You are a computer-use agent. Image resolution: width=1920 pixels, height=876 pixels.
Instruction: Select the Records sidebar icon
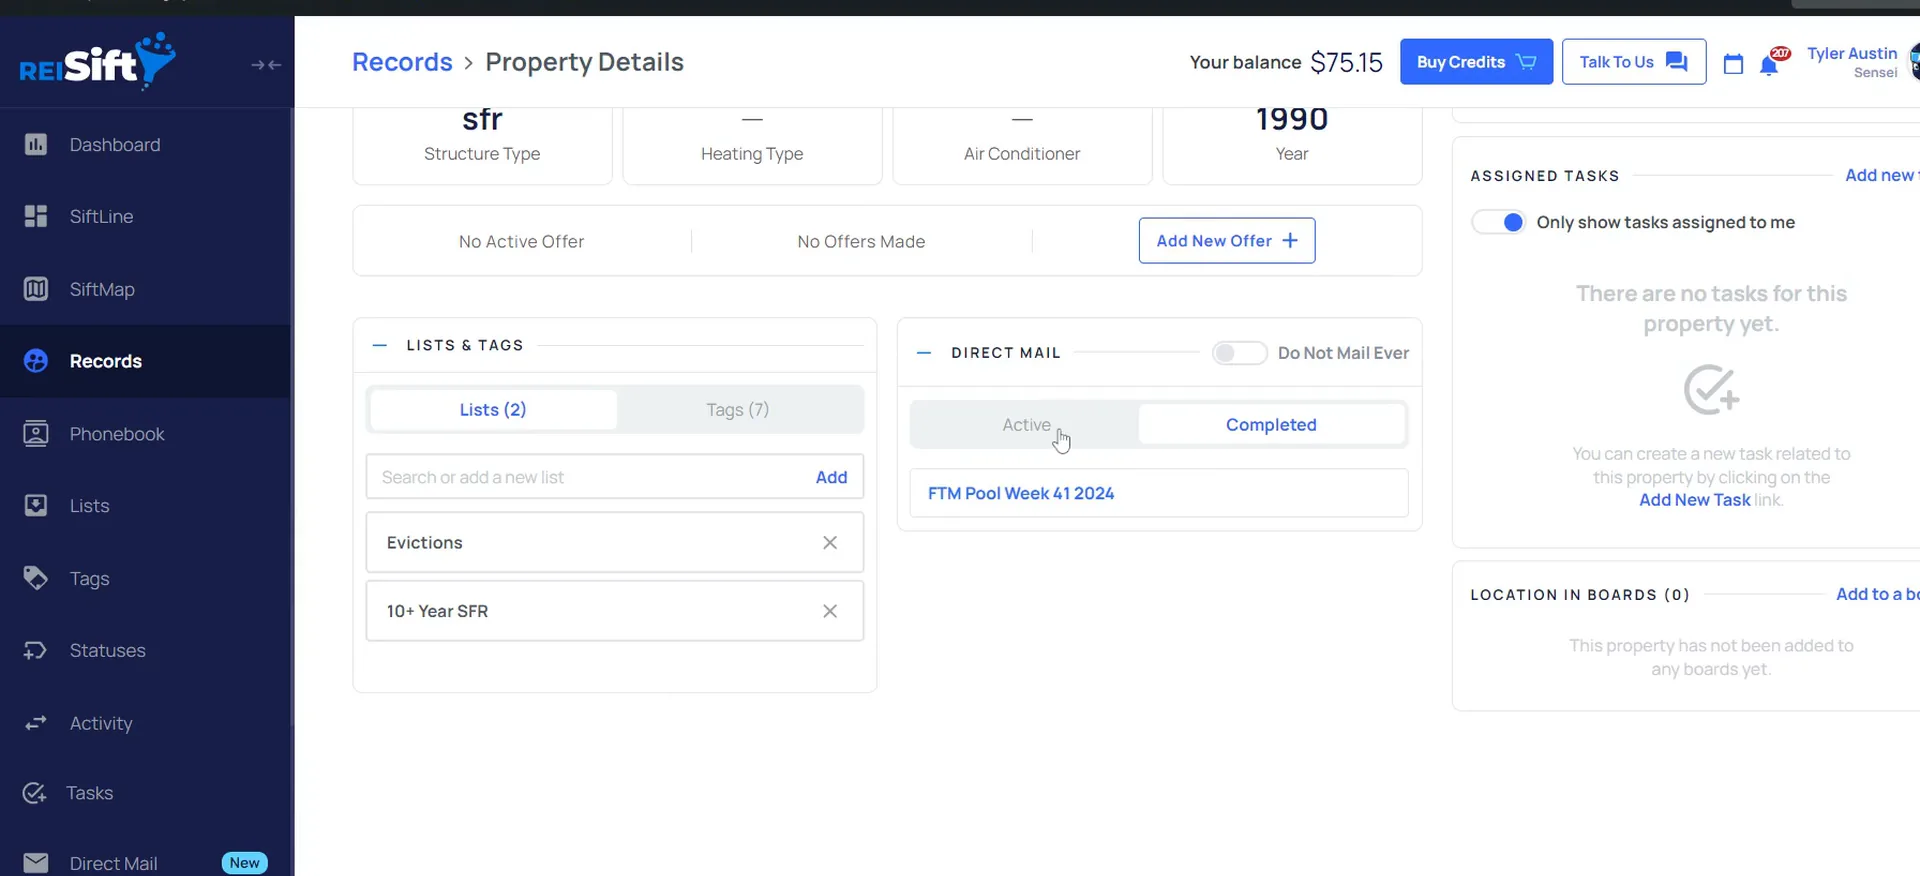pyautogui.click(x=36, y=361)
